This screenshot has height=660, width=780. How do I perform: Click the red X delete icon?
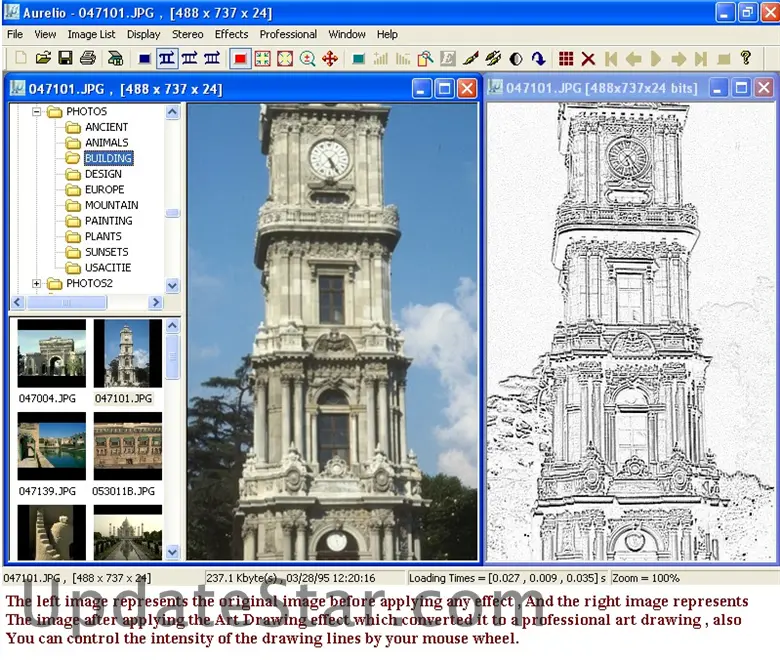click(588, 58)
